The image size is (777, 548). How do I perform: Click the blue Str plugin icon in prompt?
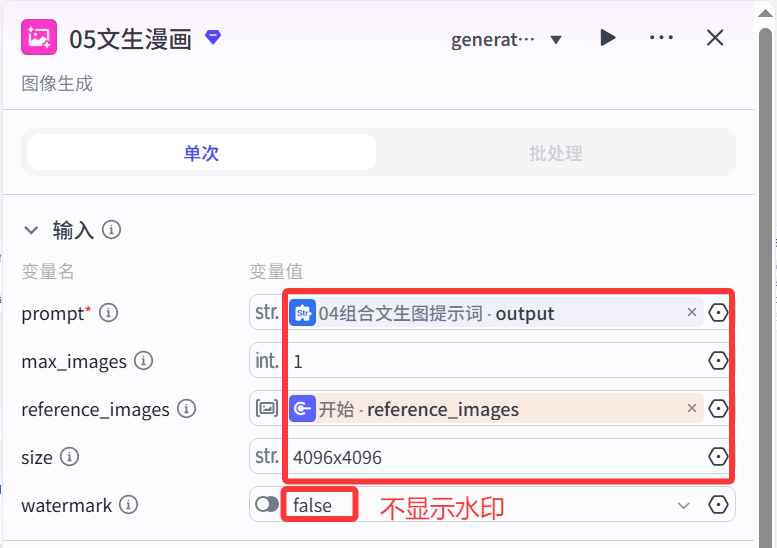(302, 313)
